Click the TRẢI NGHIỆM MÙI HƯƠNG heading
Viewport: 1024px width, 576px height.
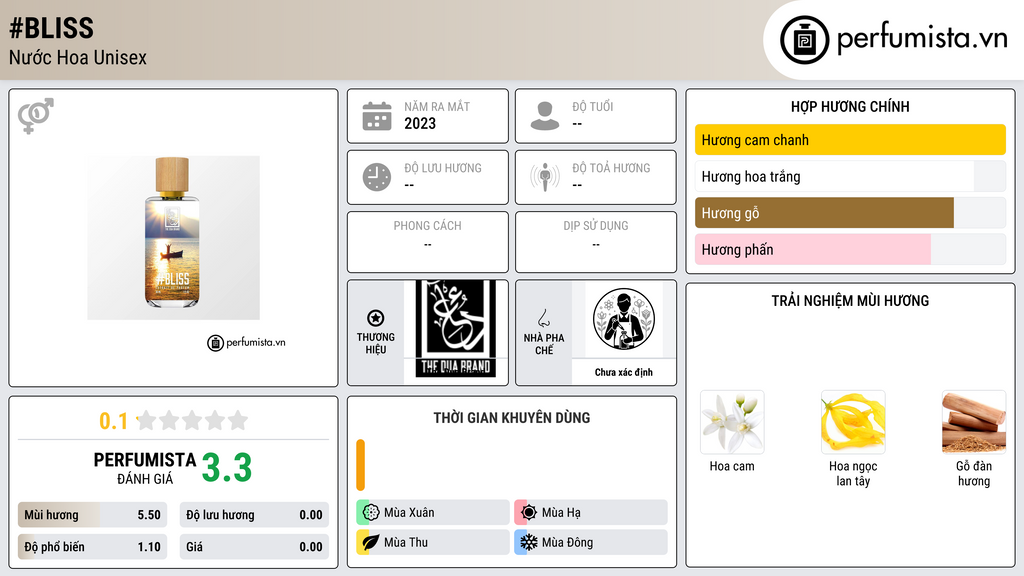coord(850,301)
